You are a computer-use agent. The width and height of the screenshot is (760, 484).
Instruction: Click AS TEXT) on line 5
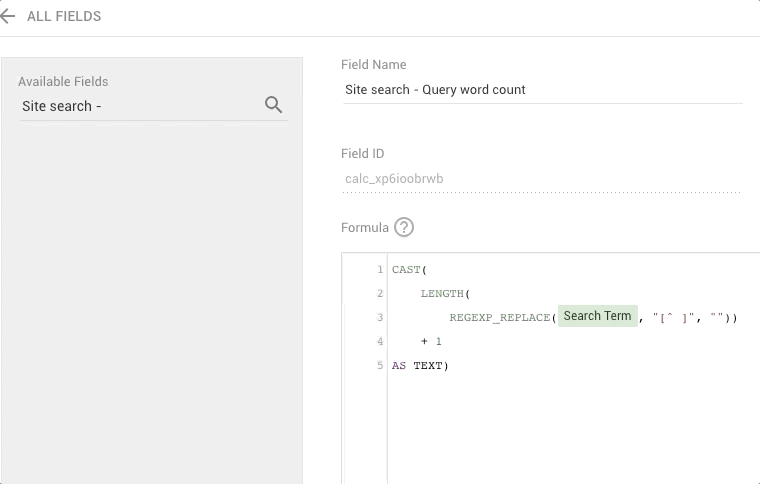(x=420, y=366)
